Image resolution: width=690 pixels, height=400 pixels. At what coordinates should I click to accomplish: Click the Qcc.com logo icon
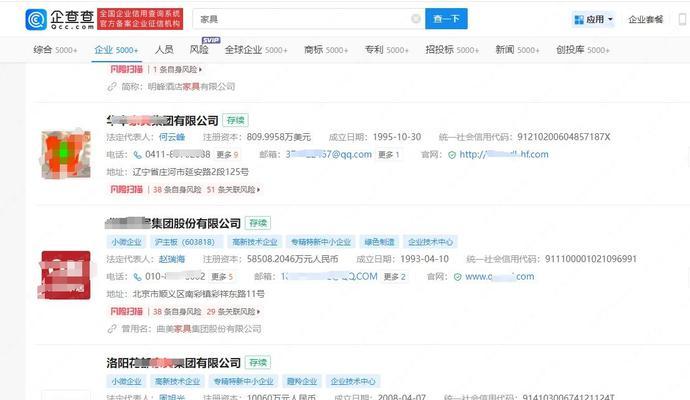click(x=36, y=19)
